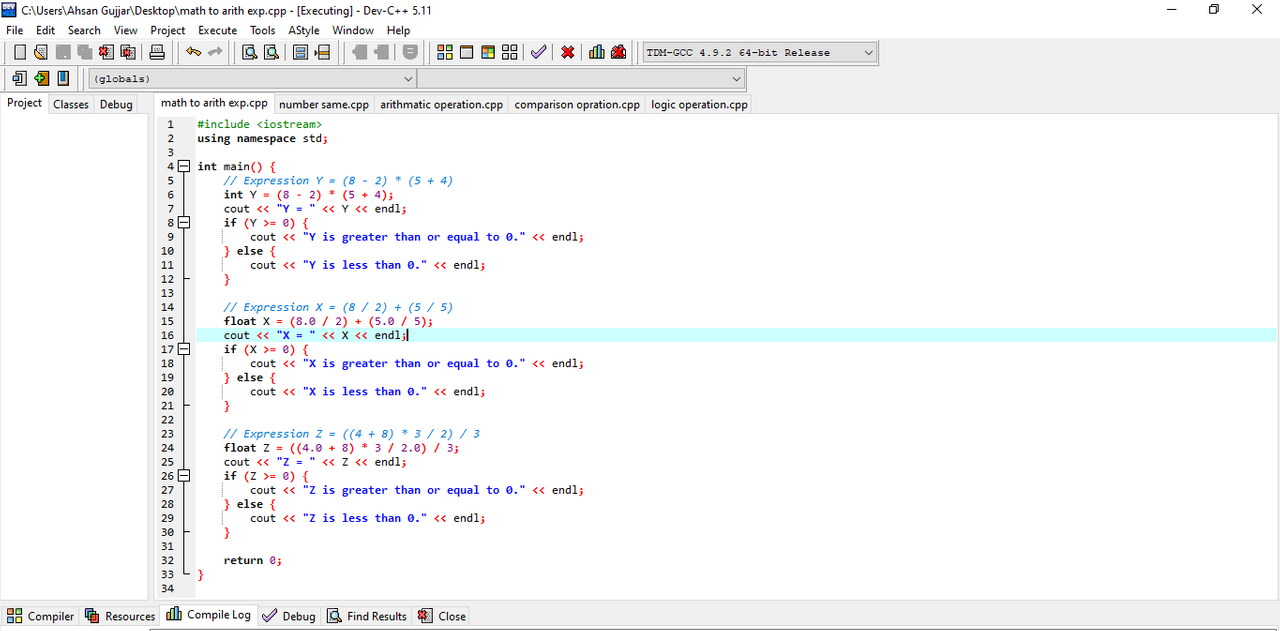Start debugging with the checkmark icon
Screen dimensions: 1280x631
[538, 52]
